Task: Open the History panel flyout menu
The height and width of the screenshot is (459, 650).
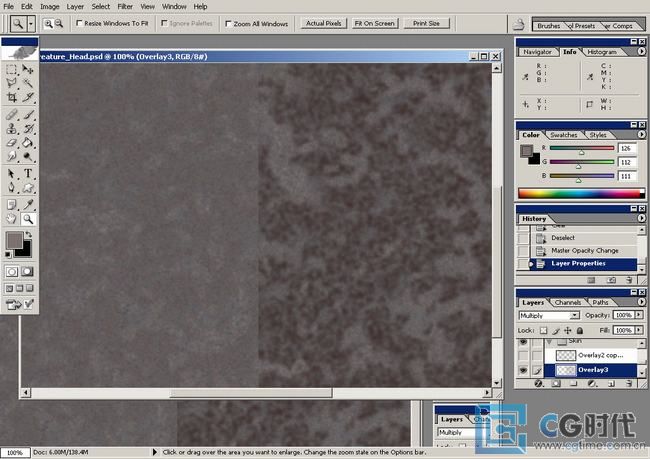Action: coord(641,218)
